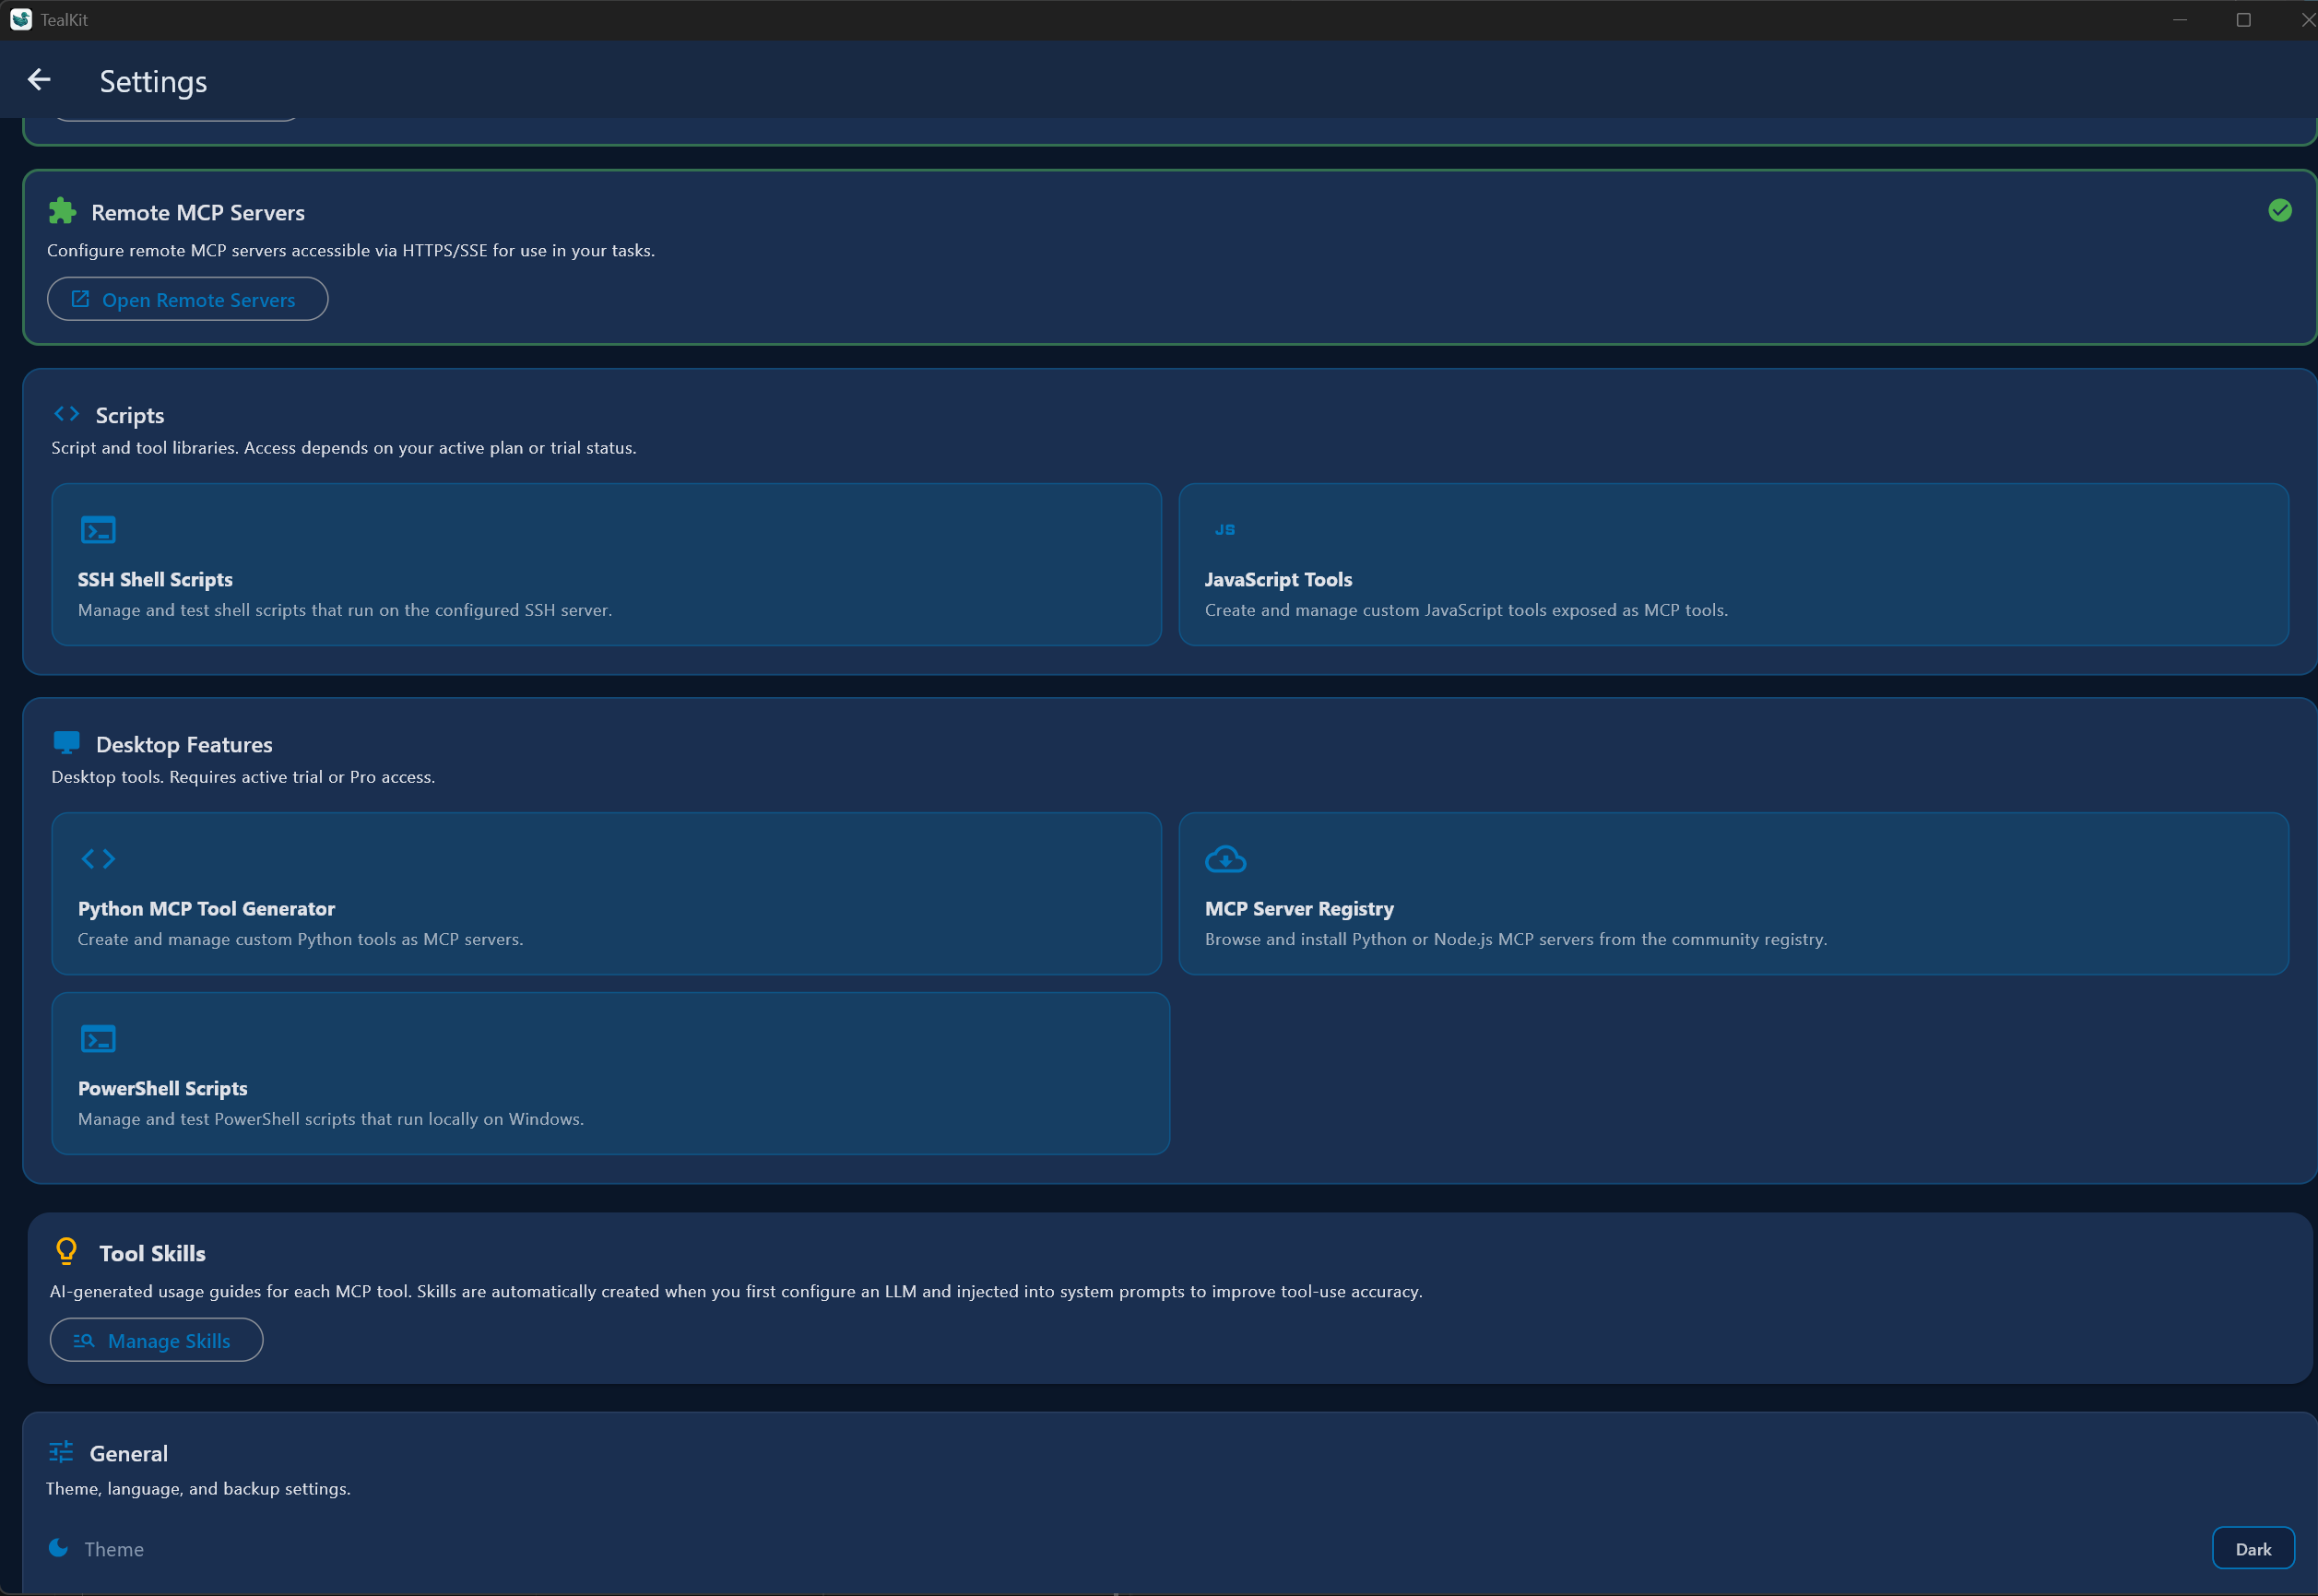
Task: Open the JavaScript Tools card
Action: (x=1733, y=565)
